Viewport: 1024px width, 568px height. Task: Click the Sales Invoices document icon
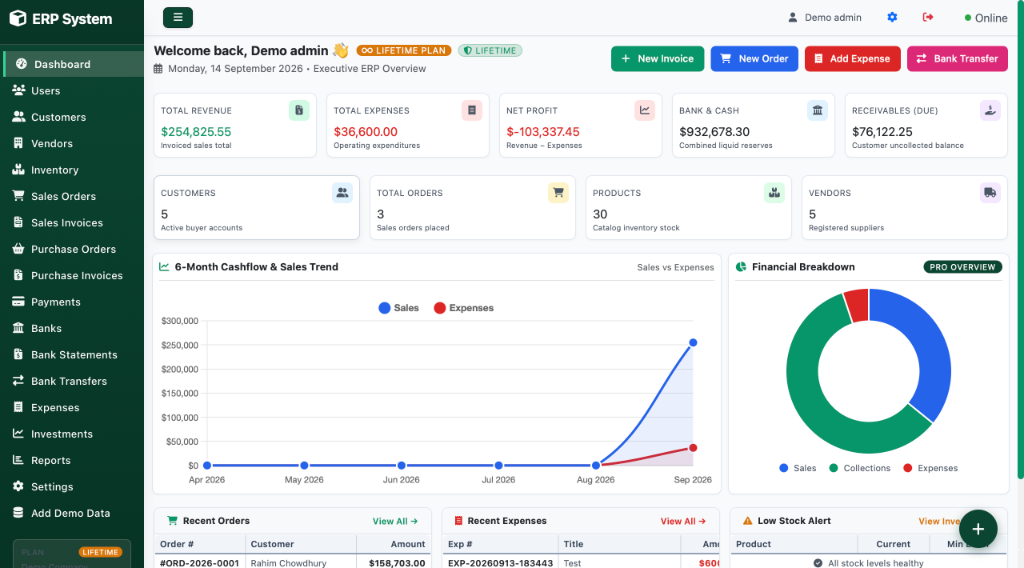point(18,223)
